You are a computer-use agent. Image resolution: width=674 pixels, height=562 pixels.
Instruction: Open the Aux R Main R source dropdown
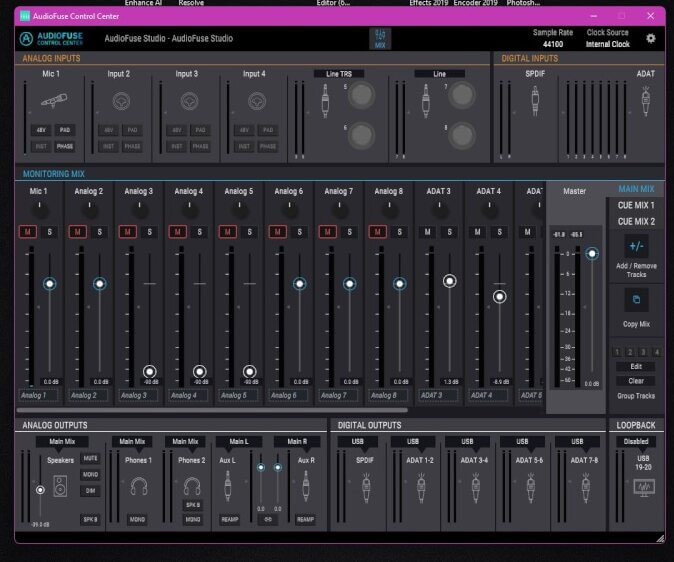[297, 442]
